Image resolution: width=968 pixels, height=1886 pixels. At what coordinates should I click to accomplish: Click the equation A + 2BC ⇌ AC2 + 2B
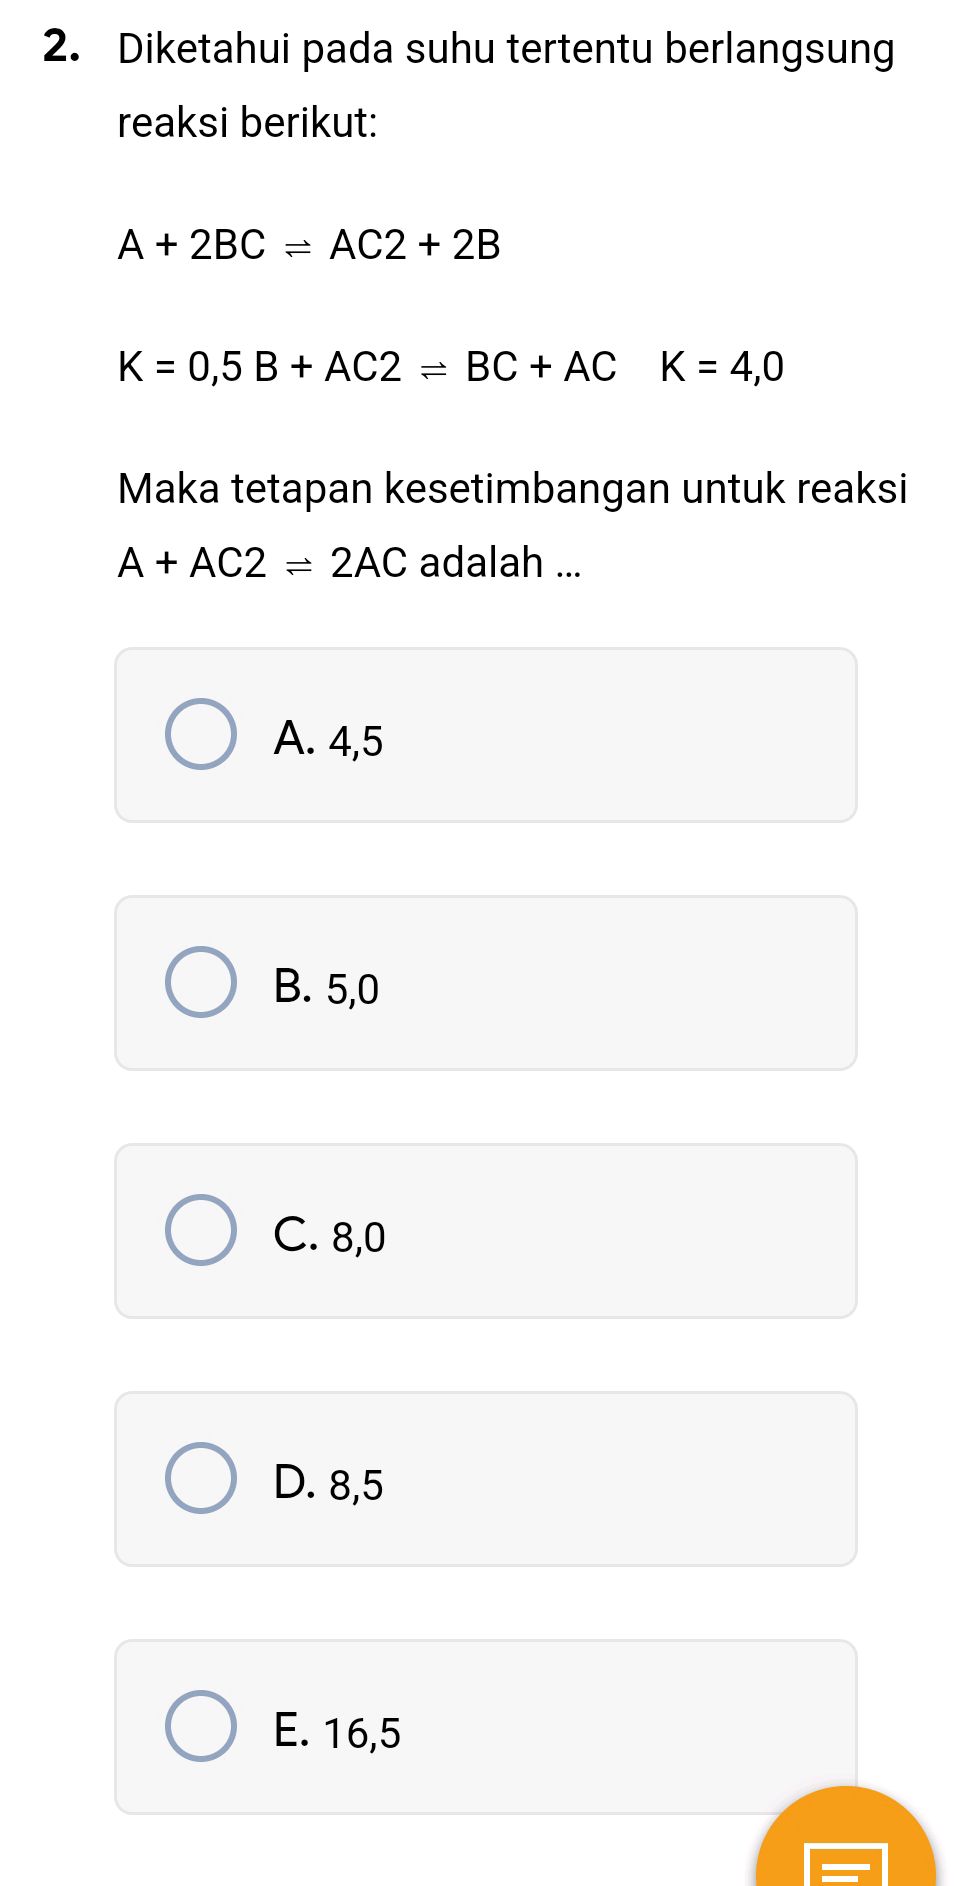[308, 246]
